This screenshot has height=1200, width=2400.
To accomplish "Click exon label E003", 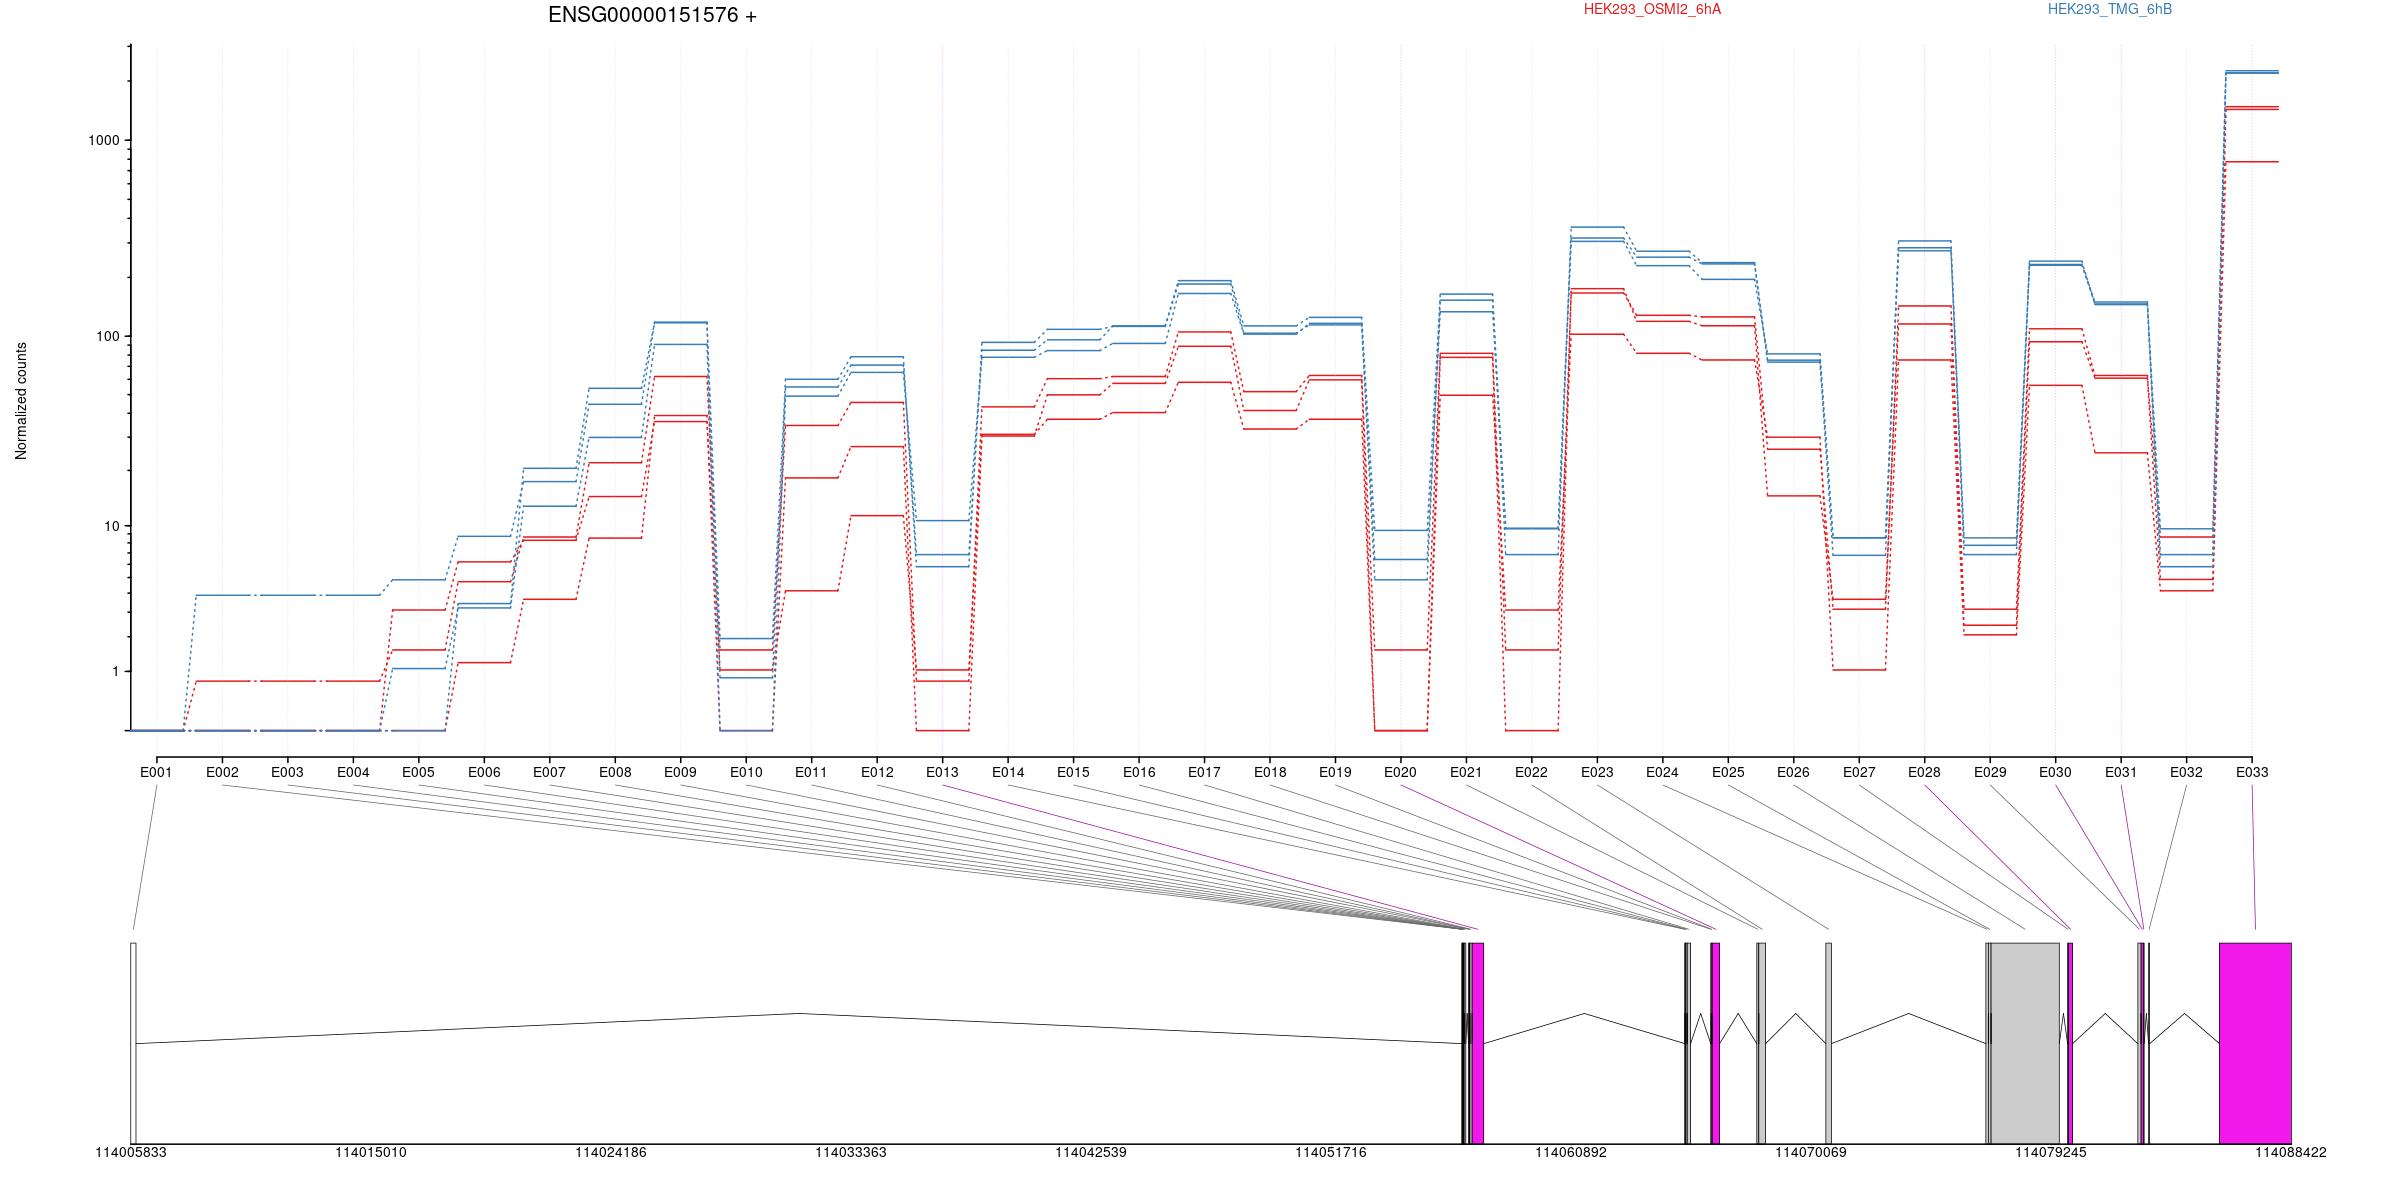I will (287, 772).
